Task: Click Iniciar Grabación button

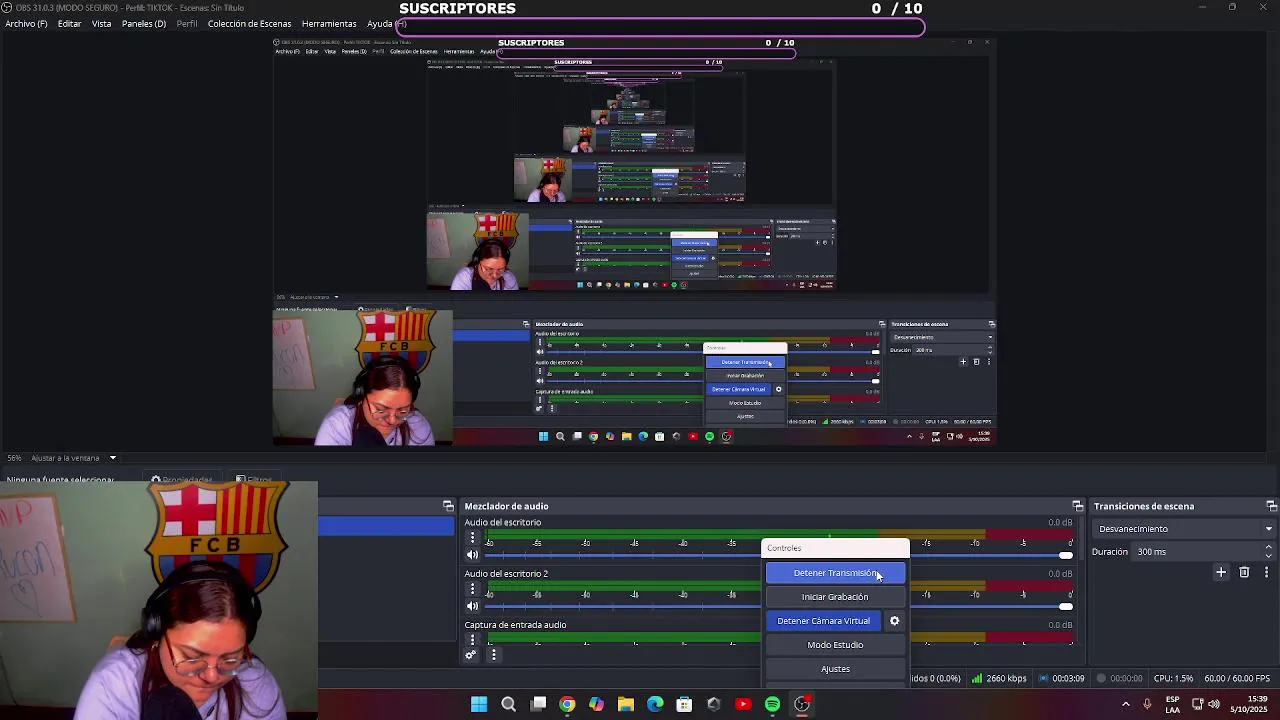Action: click(x=835, y=597)
